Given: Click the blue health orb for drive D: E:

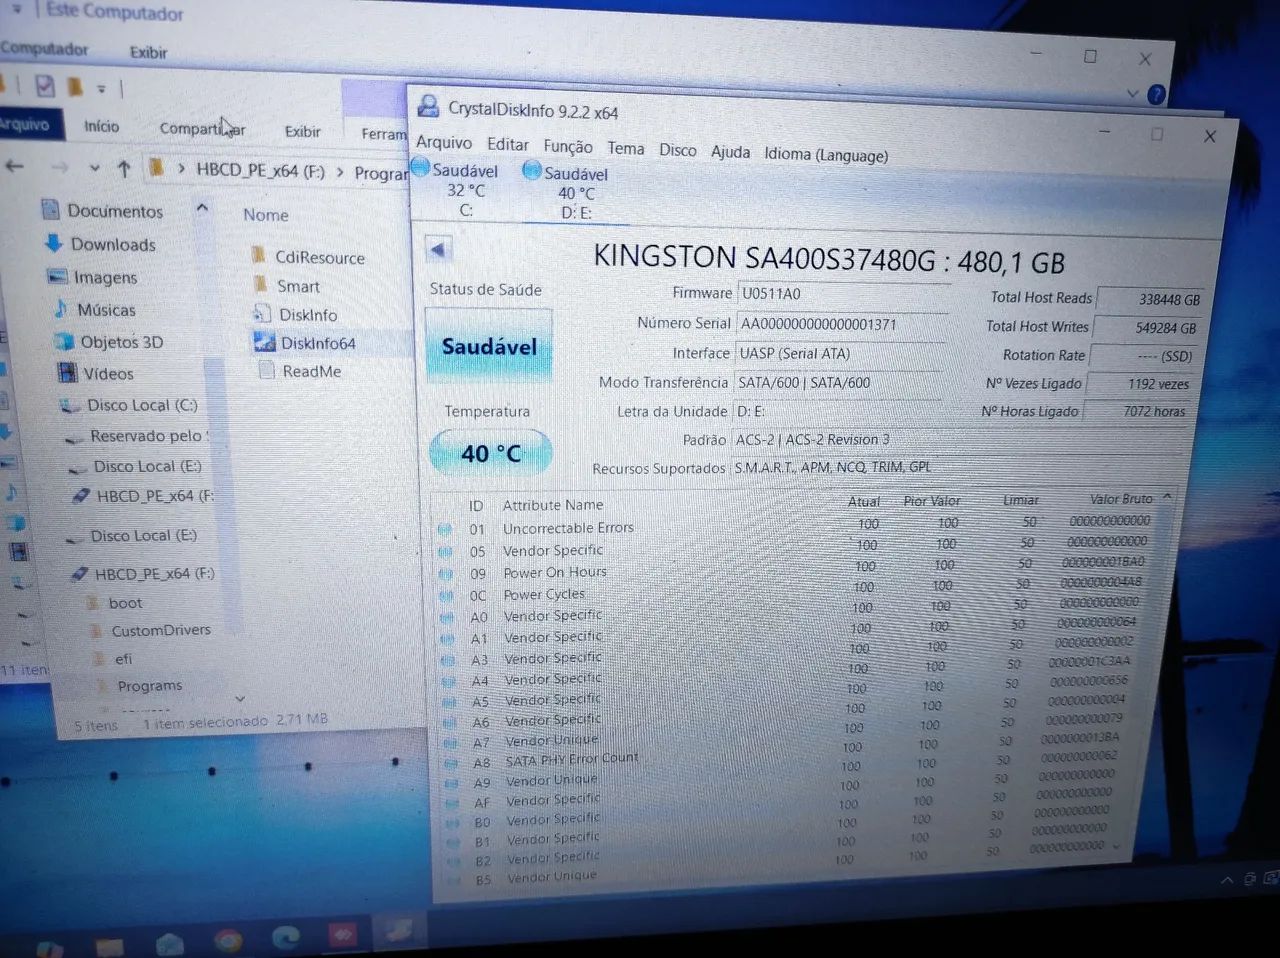Looking at the screenshot, I should point(532,171).
